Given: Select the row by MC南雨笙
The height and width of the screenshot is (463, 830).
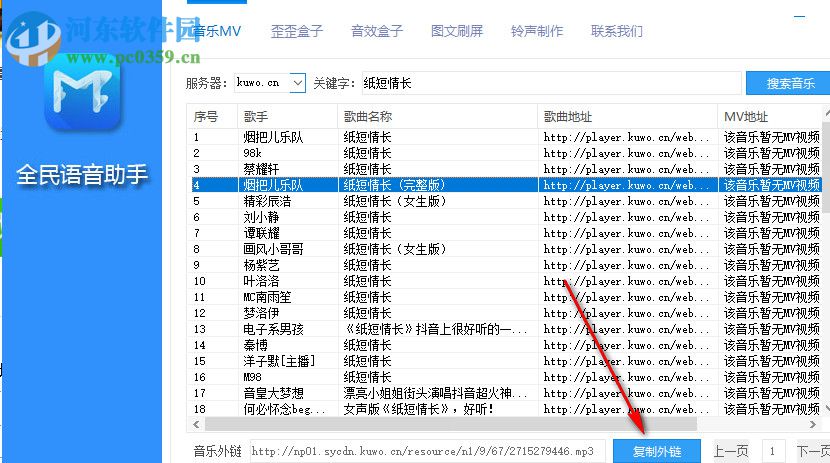Looking at the screenshot, I should tap(504, 297).
